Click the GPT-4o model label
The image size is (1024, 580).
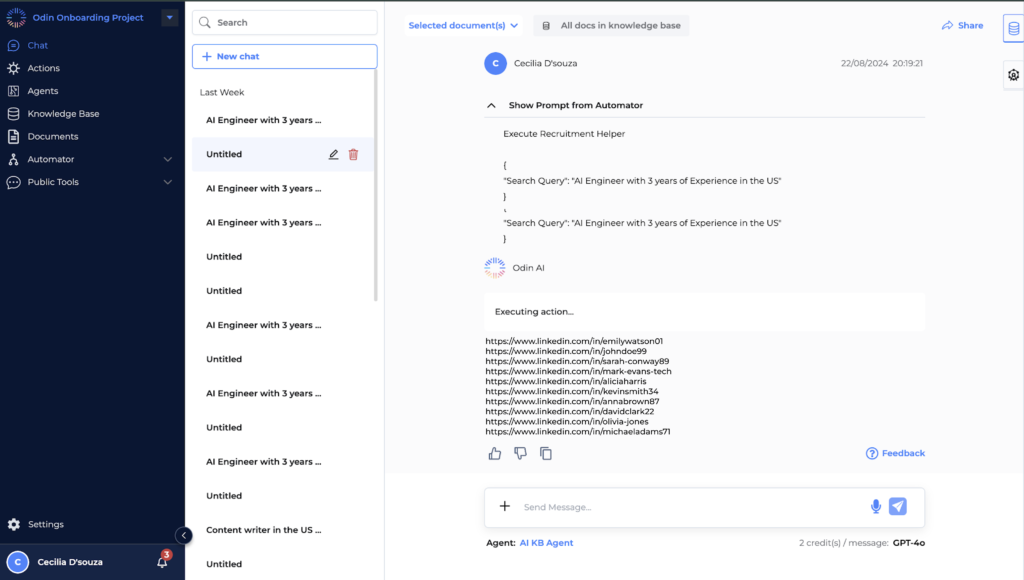909,543
